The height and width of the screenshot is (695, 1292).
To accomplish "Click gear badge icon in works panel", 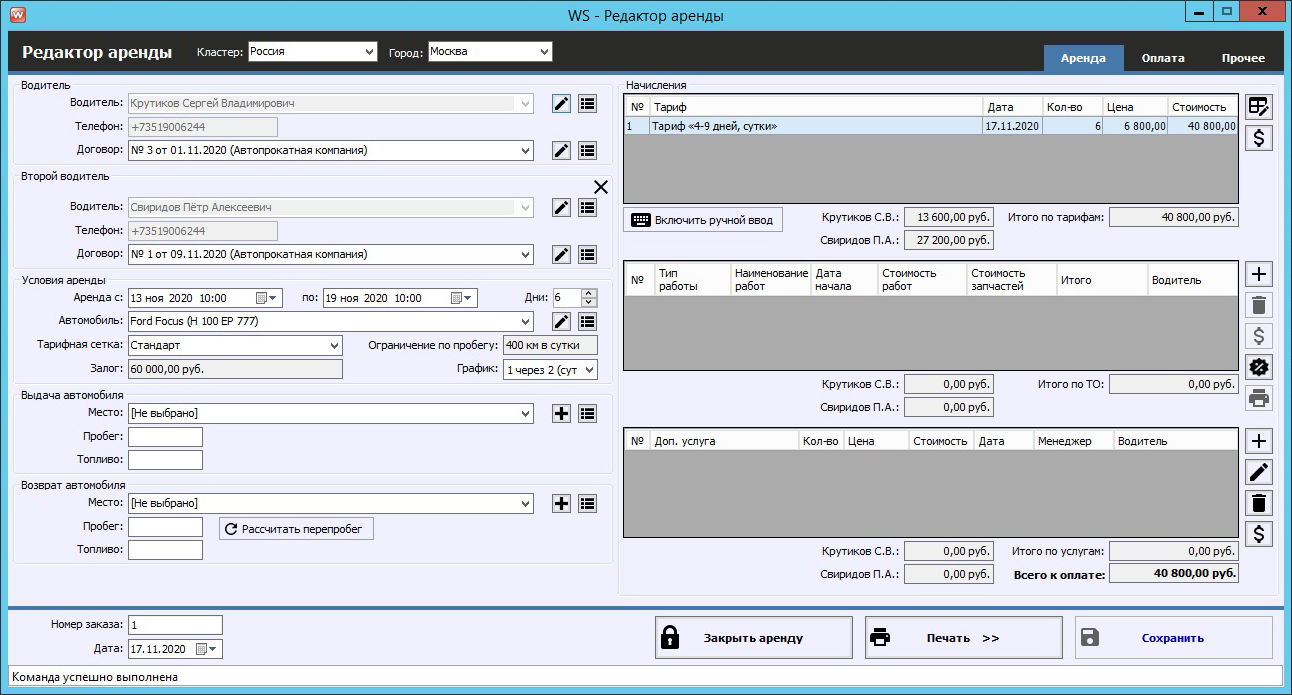I will 1259,367.
